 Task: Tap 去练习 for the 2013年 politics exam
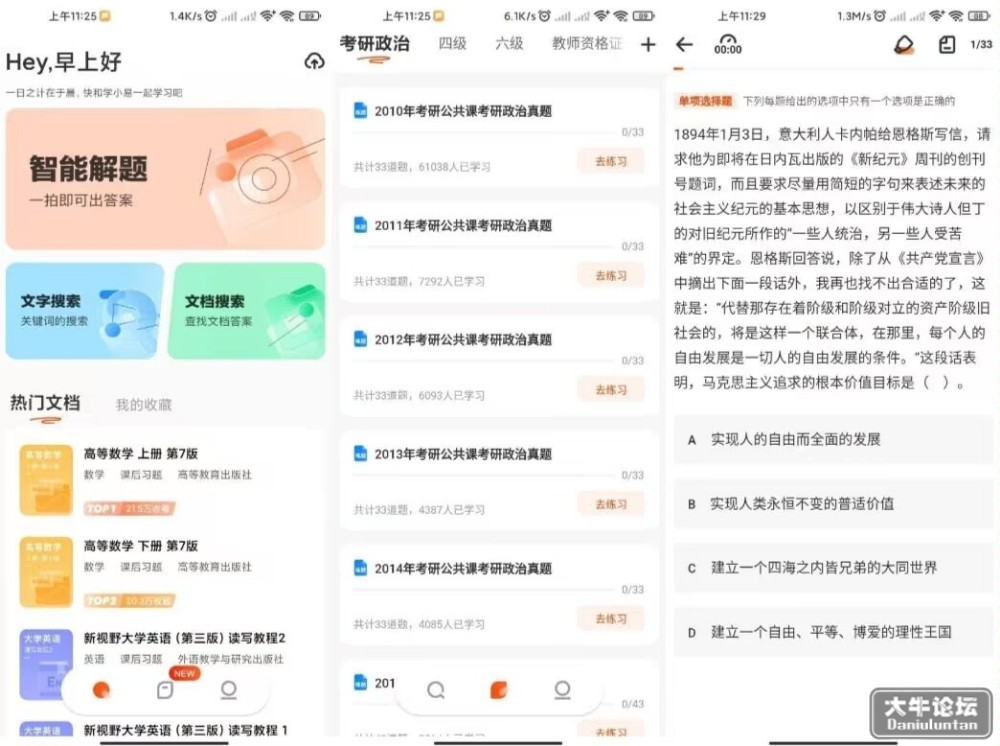coord(610,504)
